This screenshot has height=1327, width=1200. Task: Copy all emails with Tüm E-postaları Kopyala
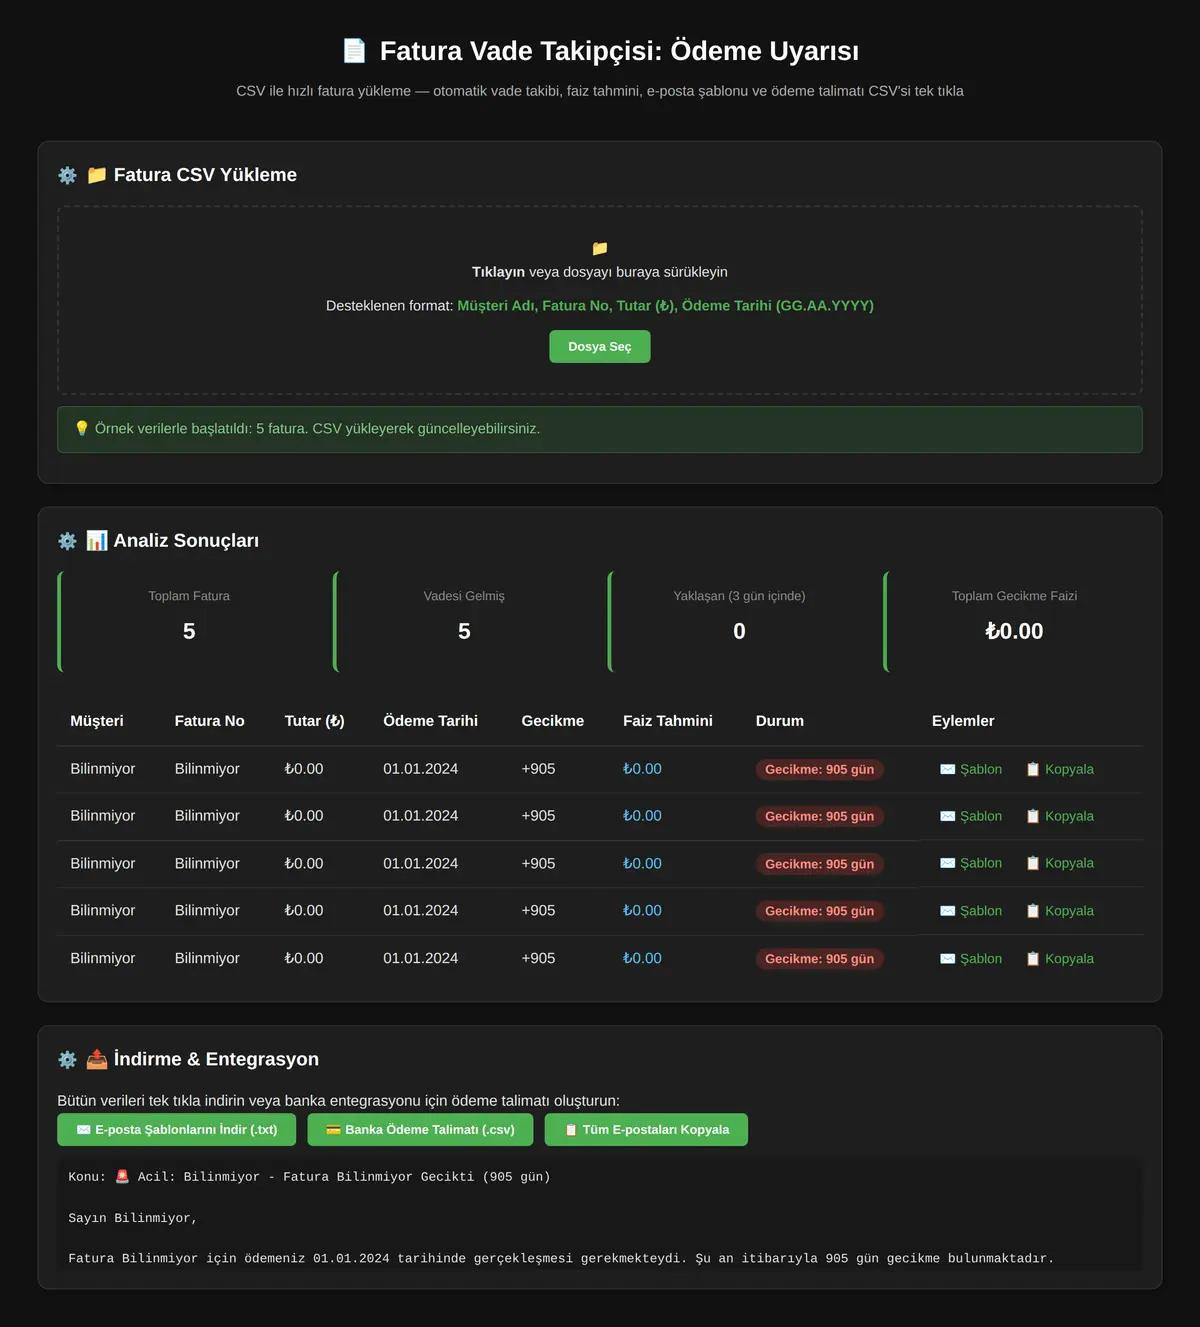[646, 1129]
